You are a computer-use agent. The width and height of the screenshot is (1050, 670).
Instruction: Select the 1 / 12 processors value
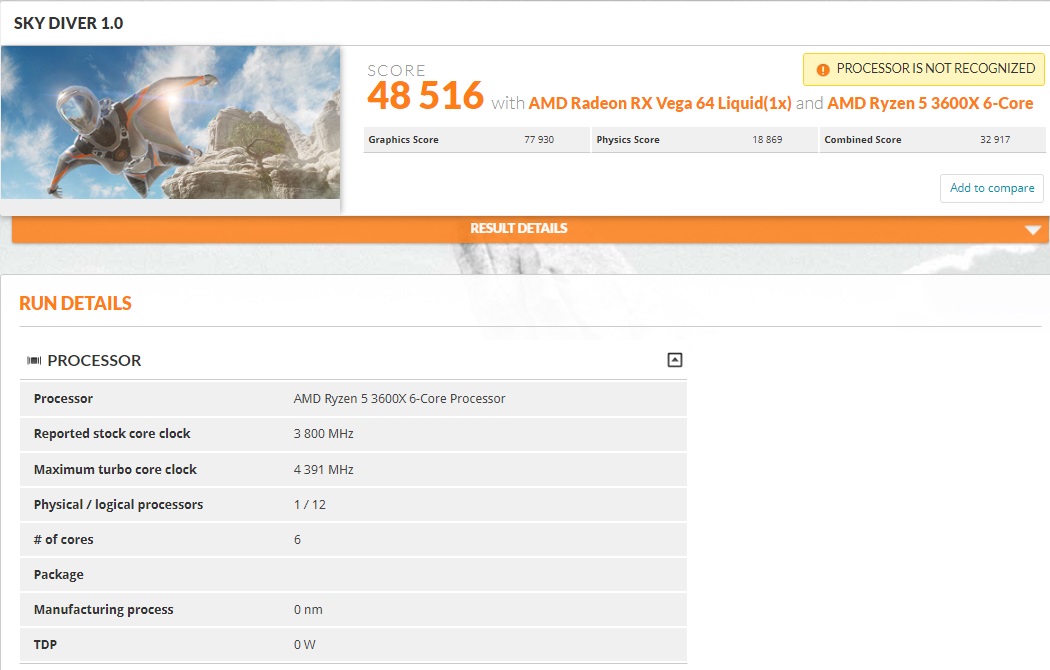tap(309, 505)
